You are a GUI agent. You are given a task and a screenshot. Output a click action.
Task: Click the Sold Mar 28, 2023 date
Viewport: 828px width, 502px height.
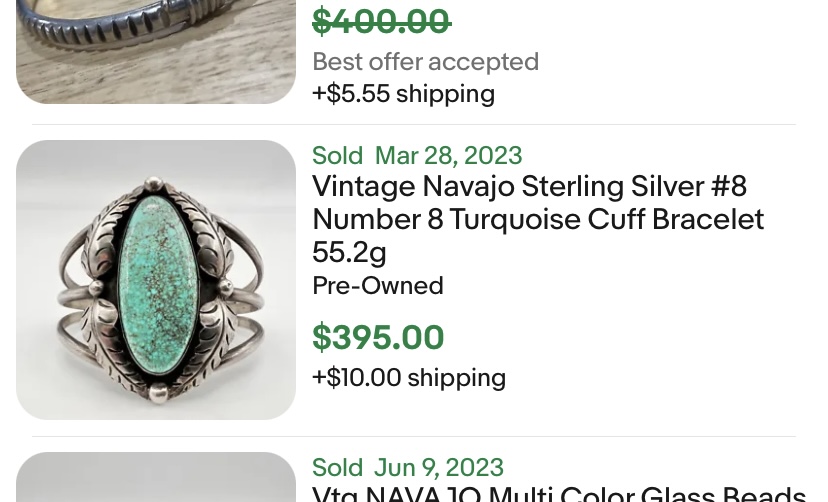417,156
